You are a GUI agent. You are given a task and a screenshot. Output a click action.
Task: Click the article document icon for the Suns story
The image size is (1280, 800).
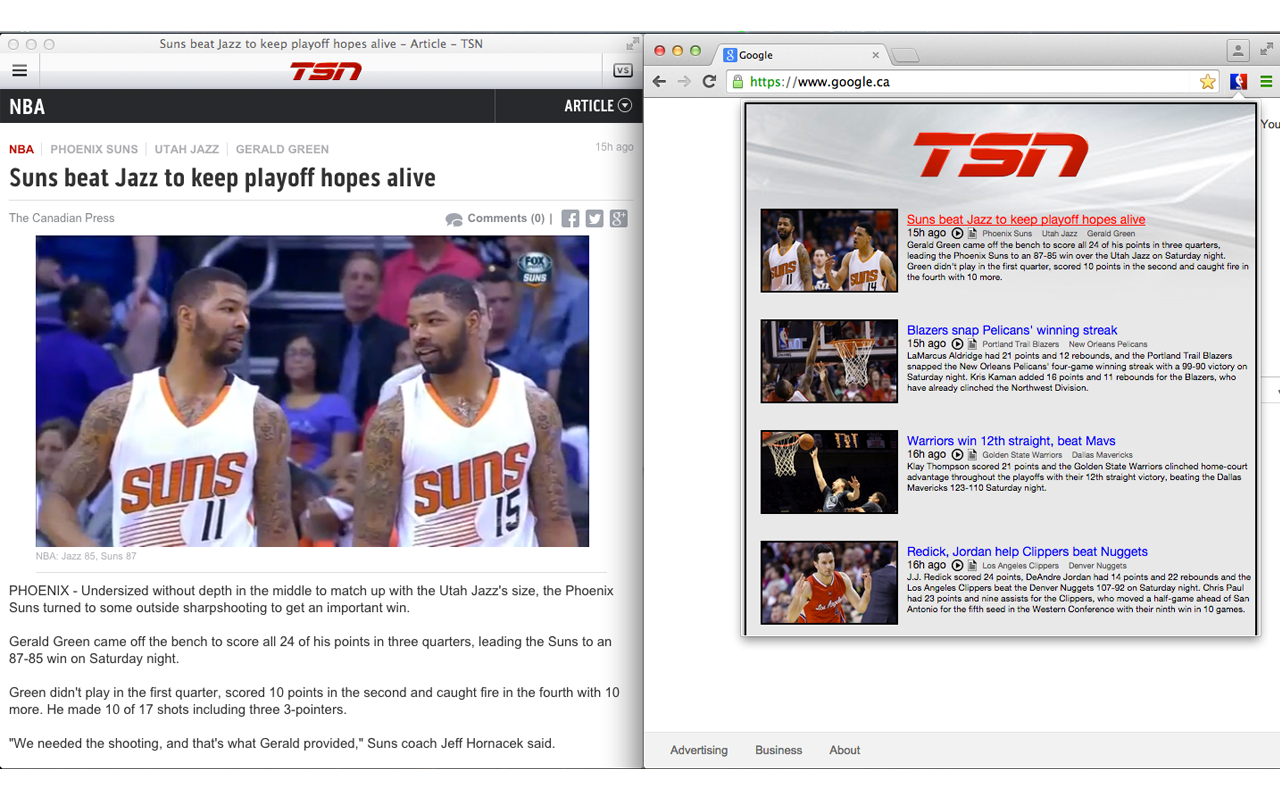tap(972, 233)
